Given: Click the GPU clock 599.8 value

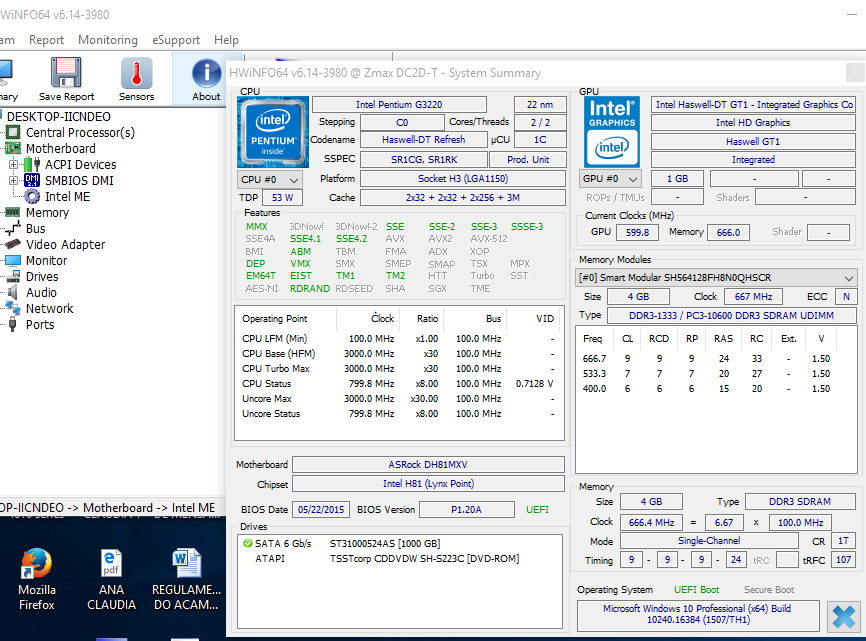Looking at the screenshot, I should click(x=637, y=232).
